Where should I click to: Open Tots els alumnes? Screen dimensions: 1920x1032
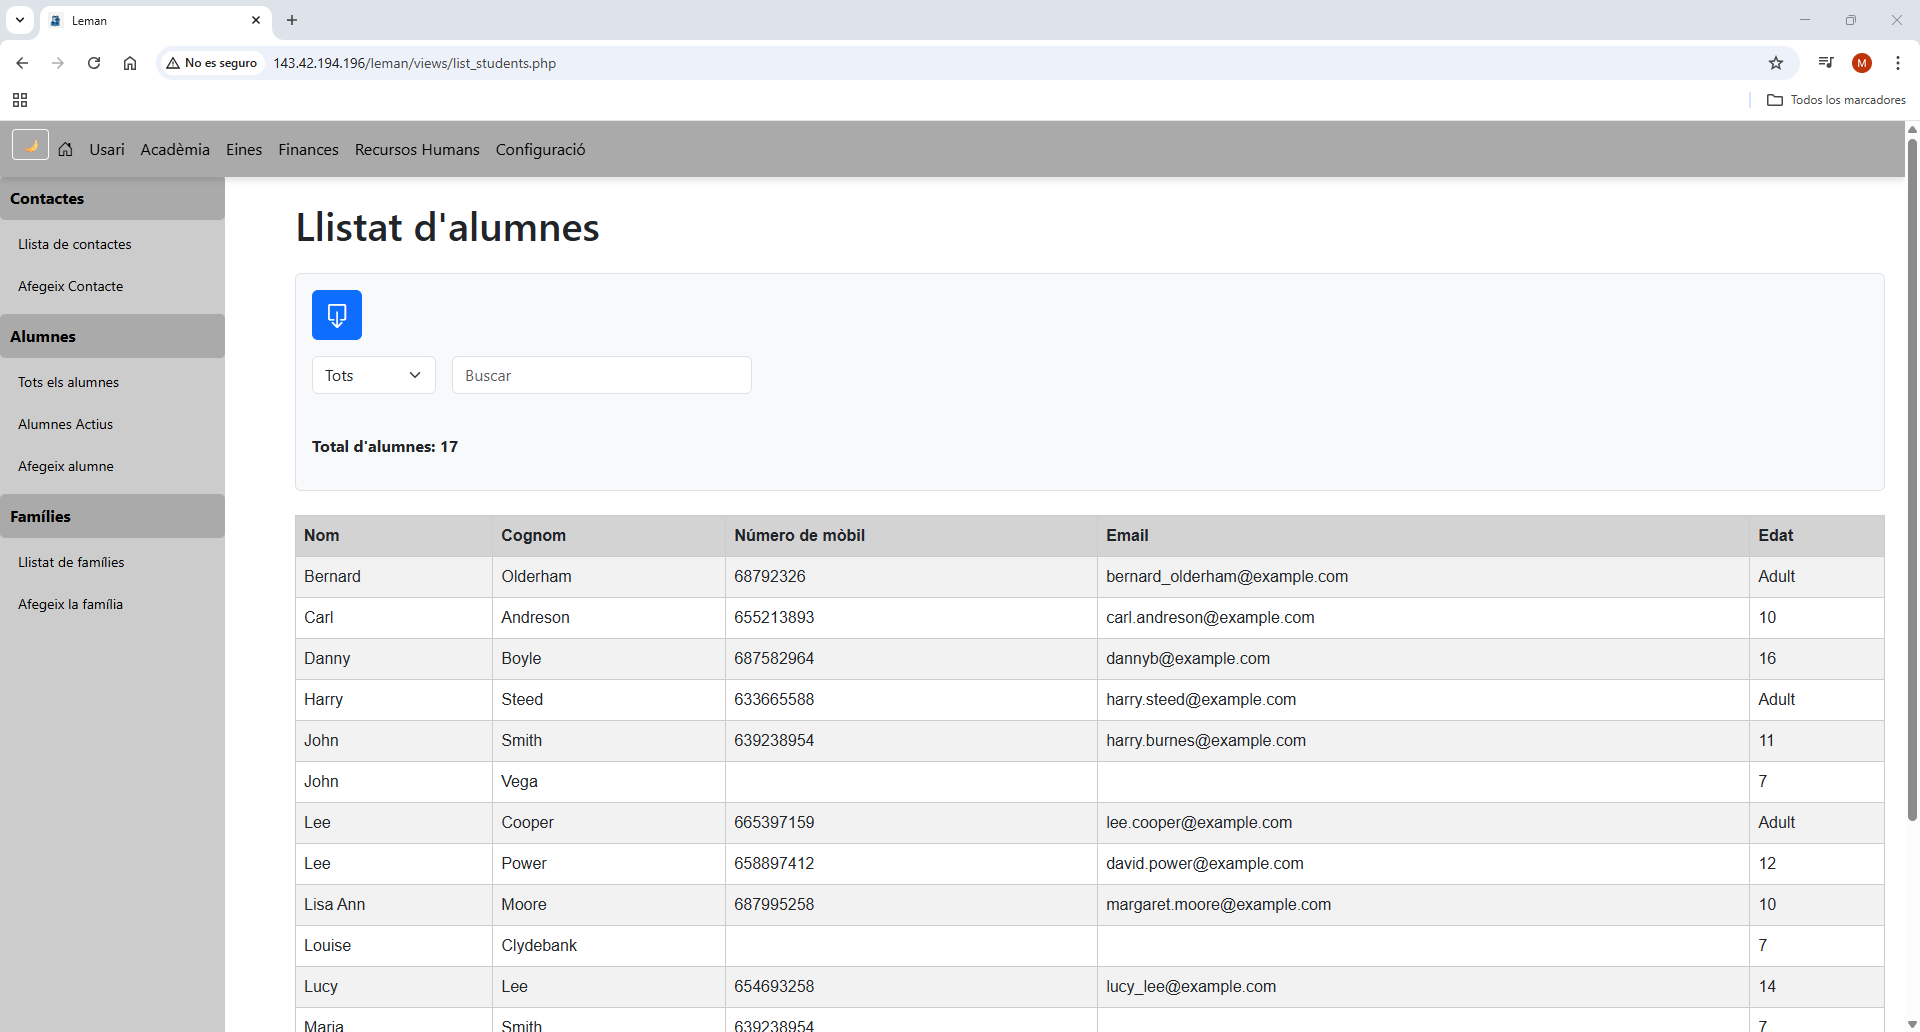pyautogui.click(x=69, y=382)
